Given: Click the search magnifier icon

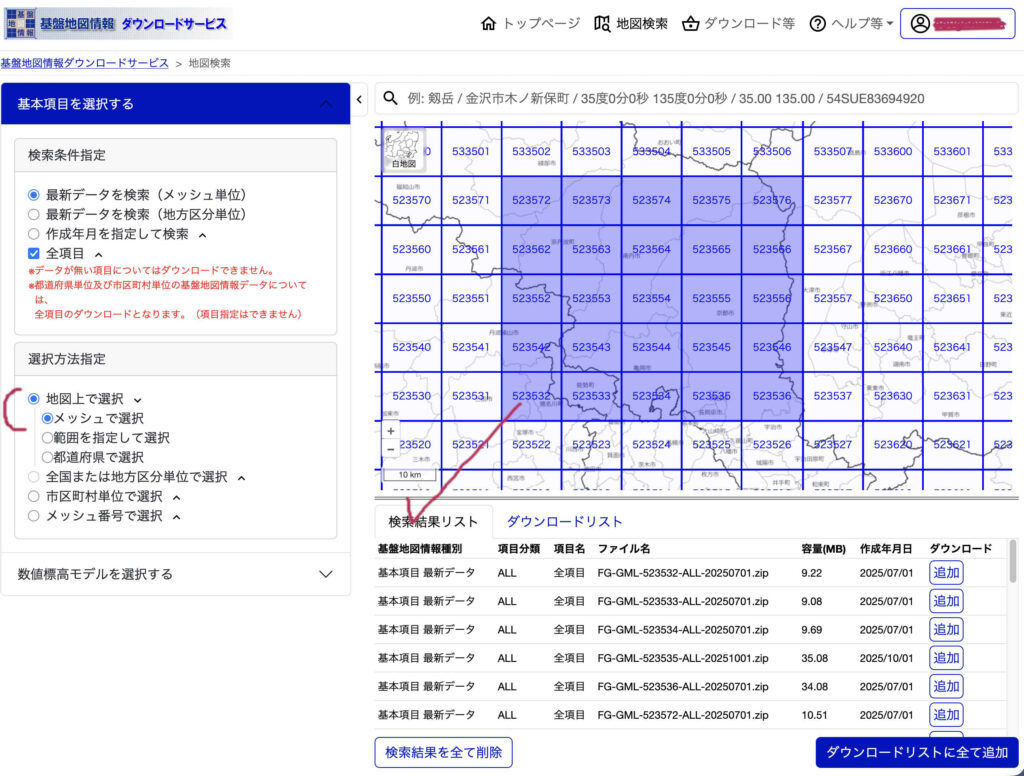Looking at the screenshot, I should click(391, 99).
